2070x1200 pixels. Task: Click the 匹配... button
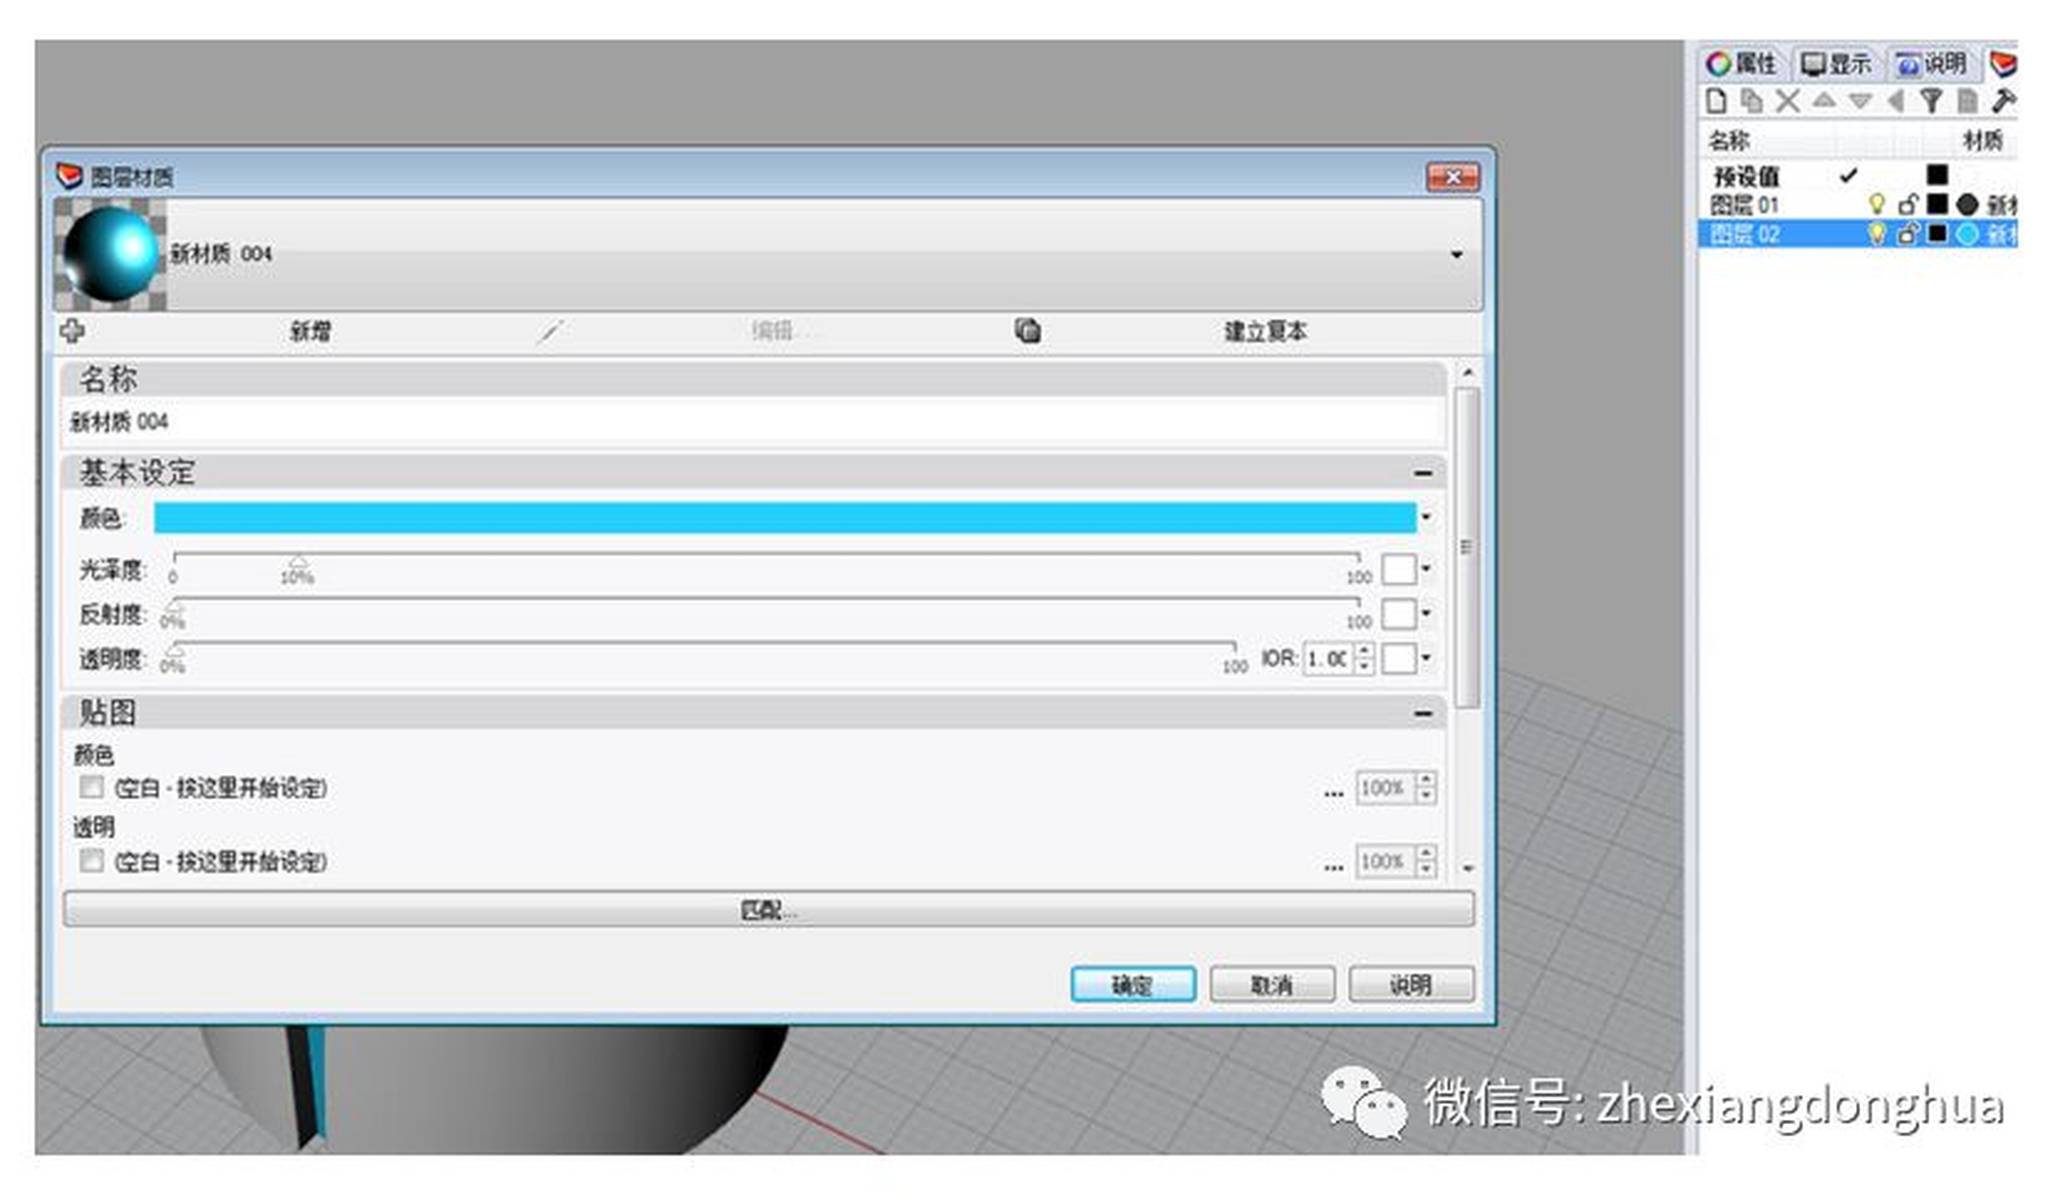768,910
